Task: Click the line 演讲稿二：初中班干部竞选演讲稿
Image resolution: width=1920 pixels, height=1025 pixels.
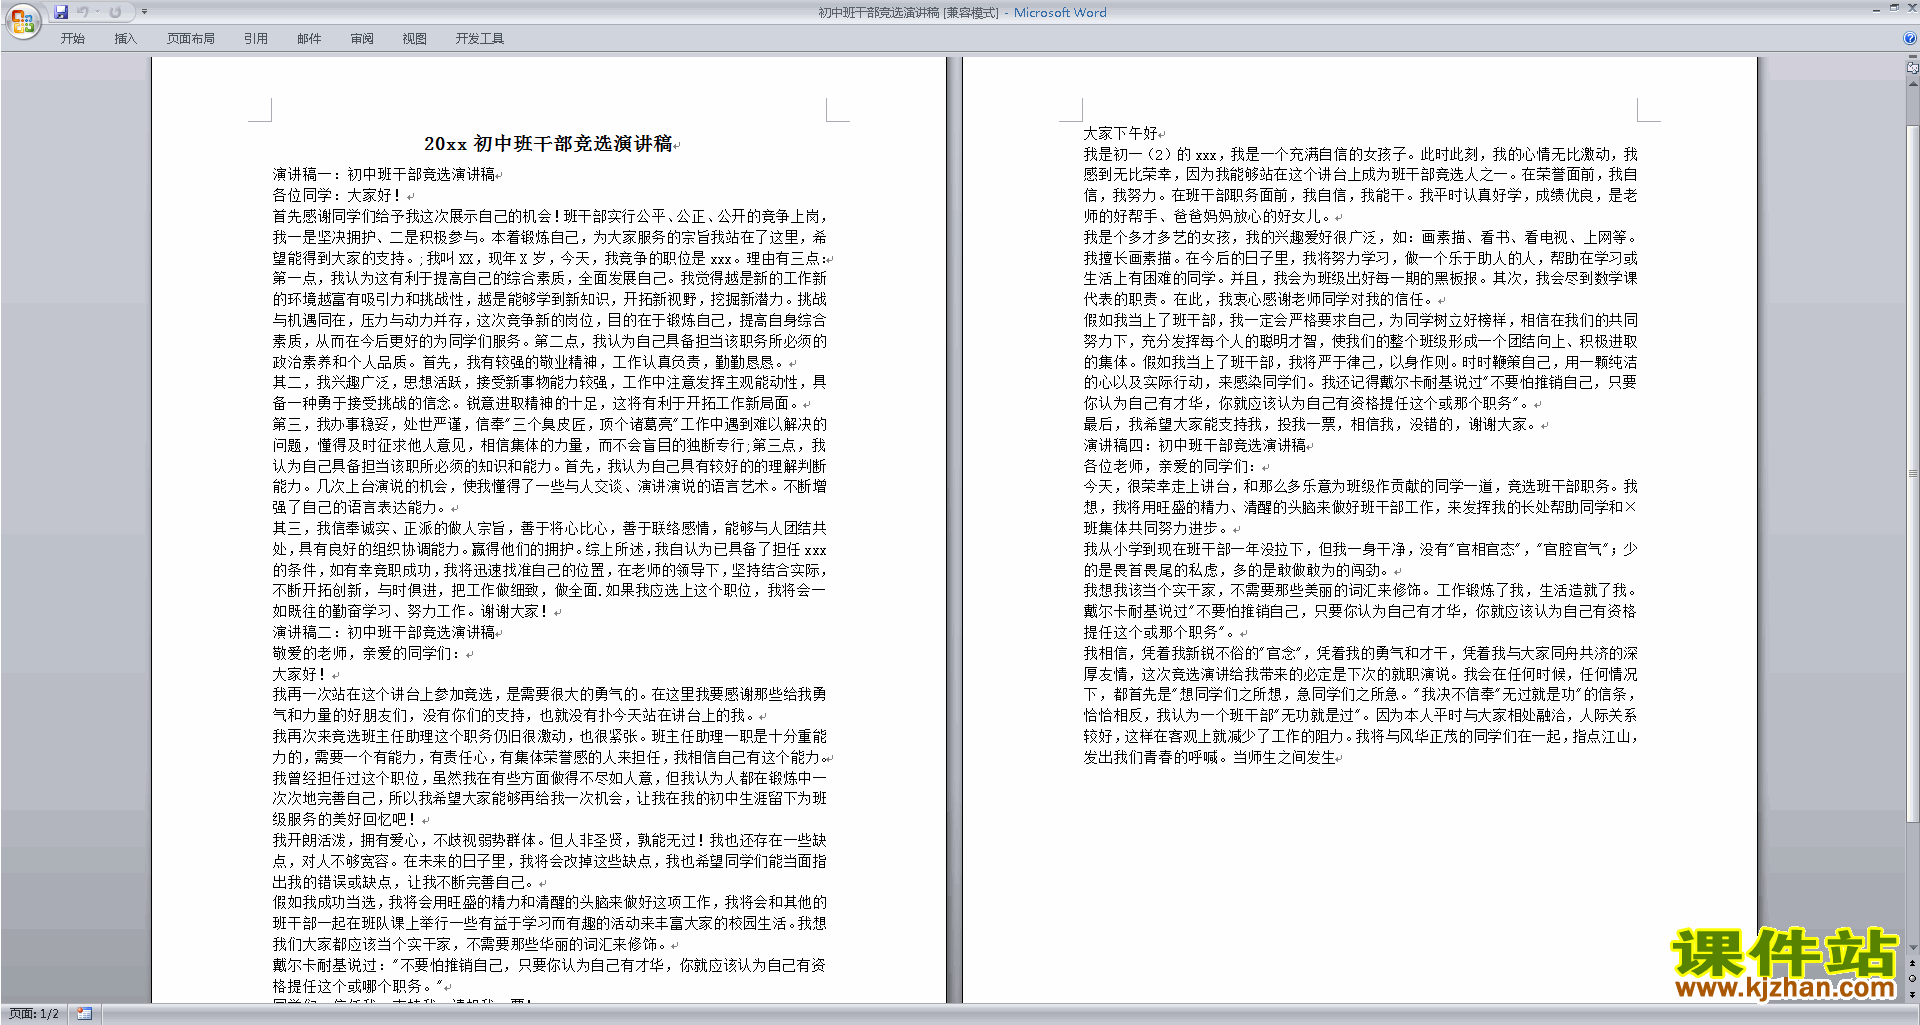Action: tap(384, 632)
